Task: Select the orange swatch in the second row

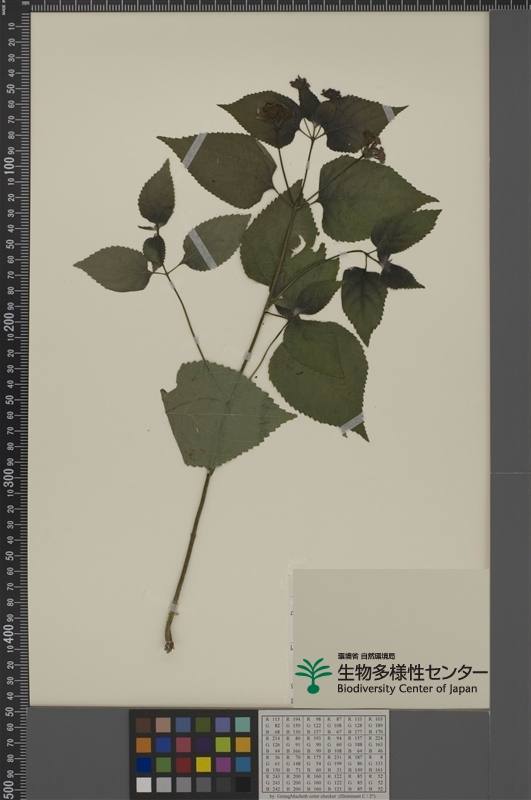Action: (144, 744)
